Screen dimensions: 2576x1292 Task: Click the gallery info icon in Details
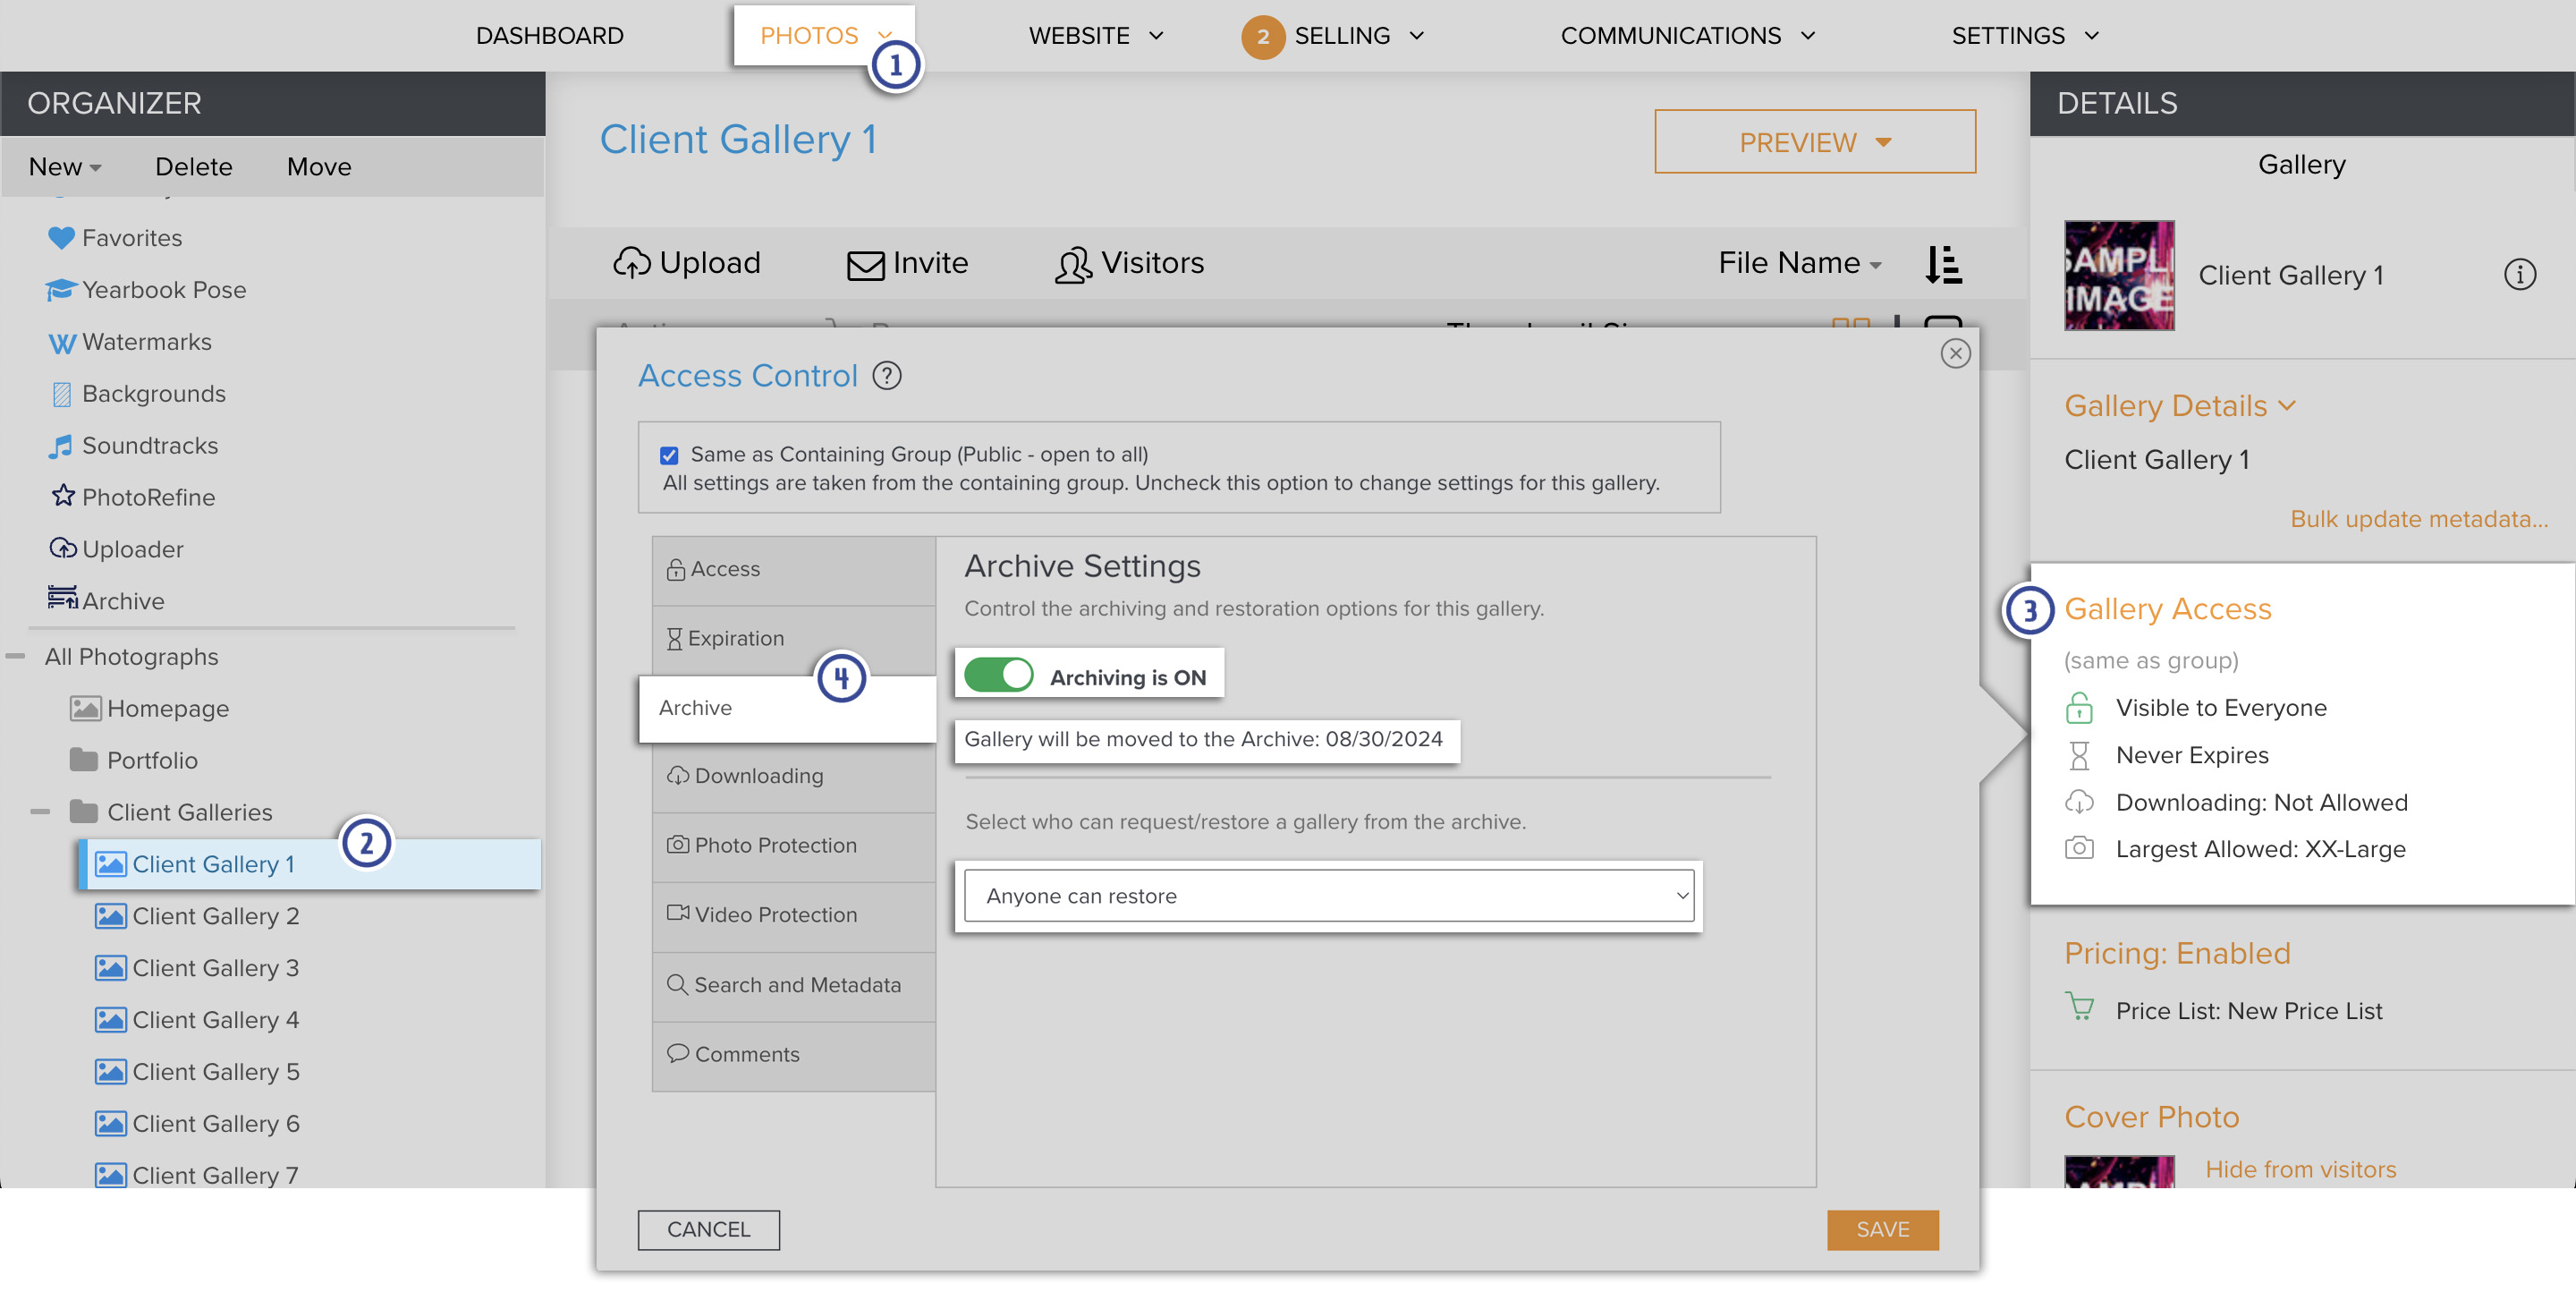[x=2520, y=274]
